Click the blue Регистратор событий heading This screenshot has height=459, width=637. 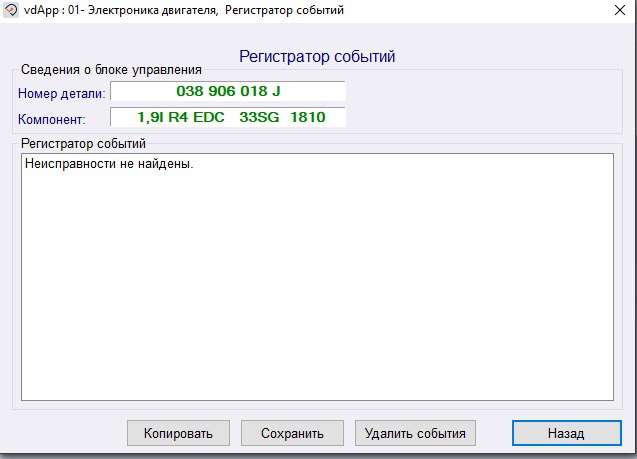tap(317, 56)
